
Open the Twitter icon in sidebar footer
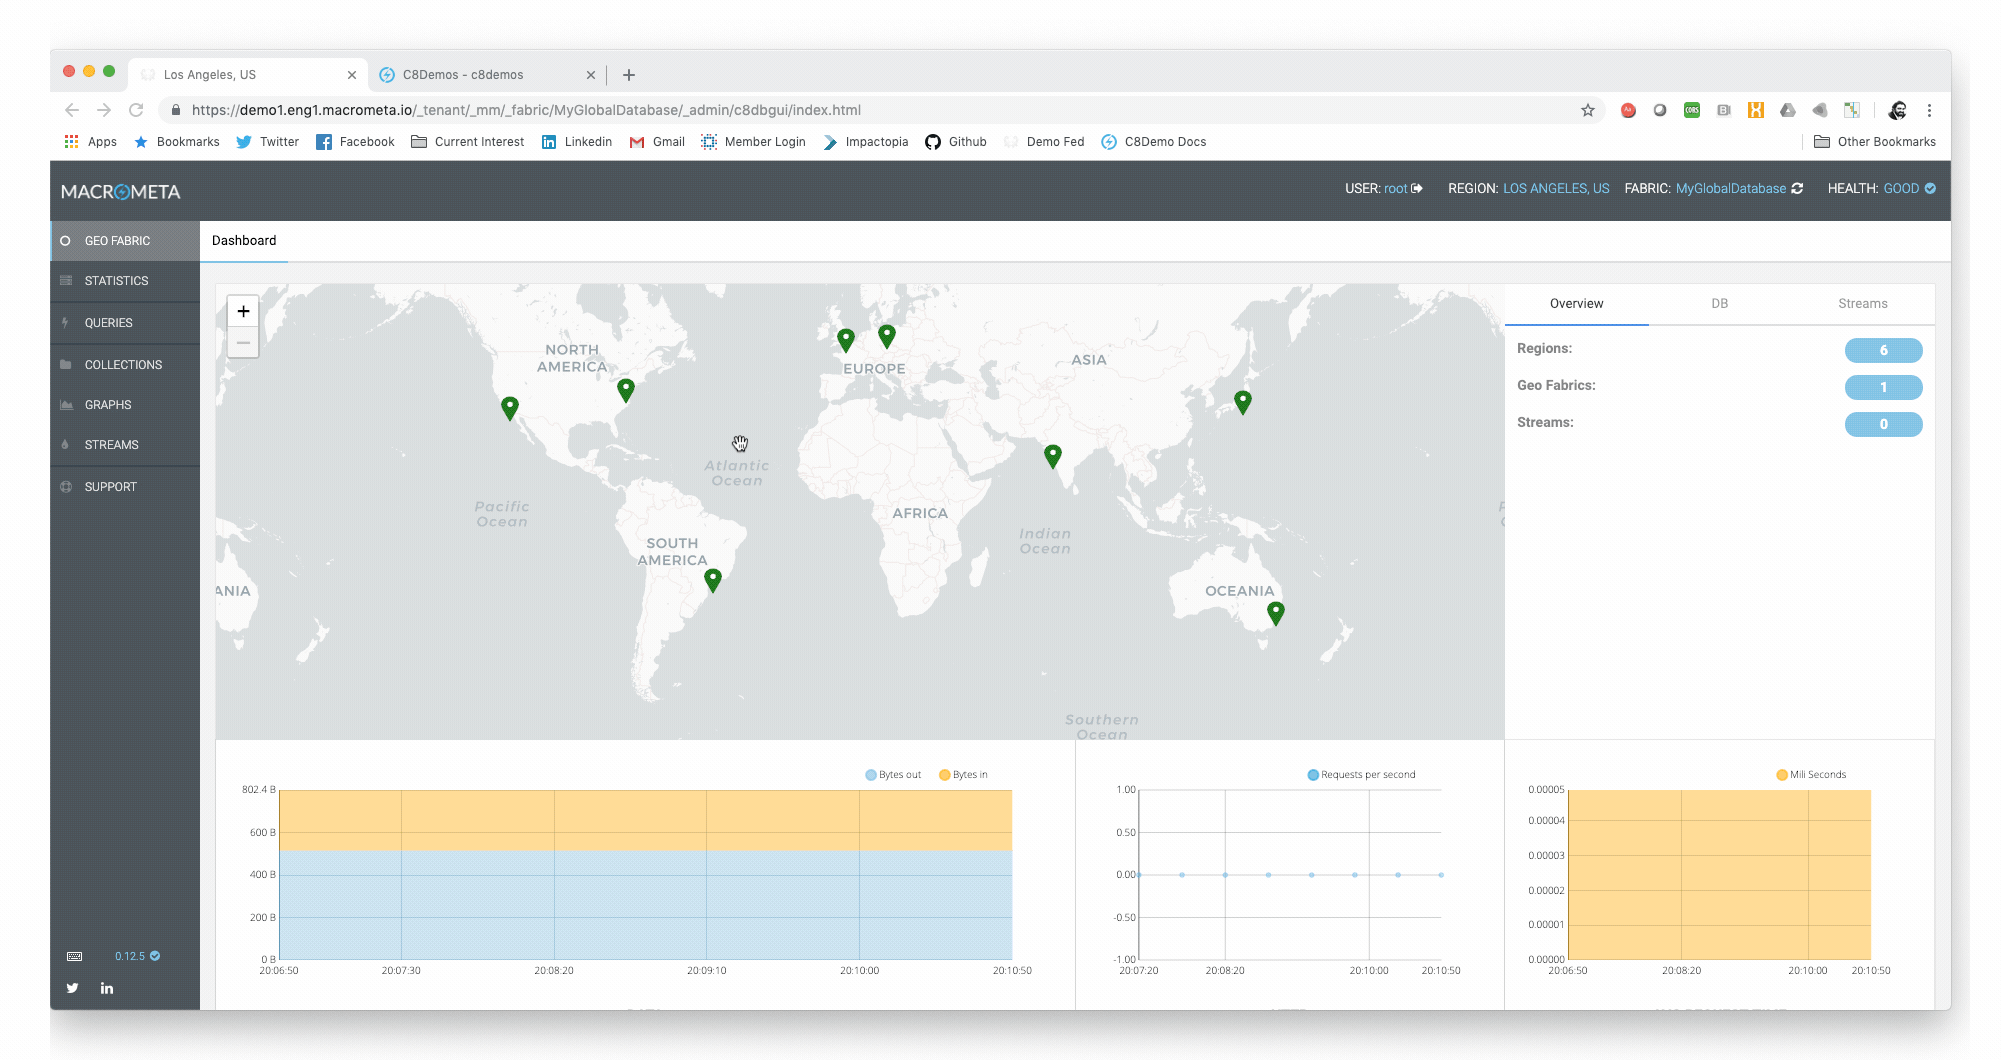click(73, 989)
